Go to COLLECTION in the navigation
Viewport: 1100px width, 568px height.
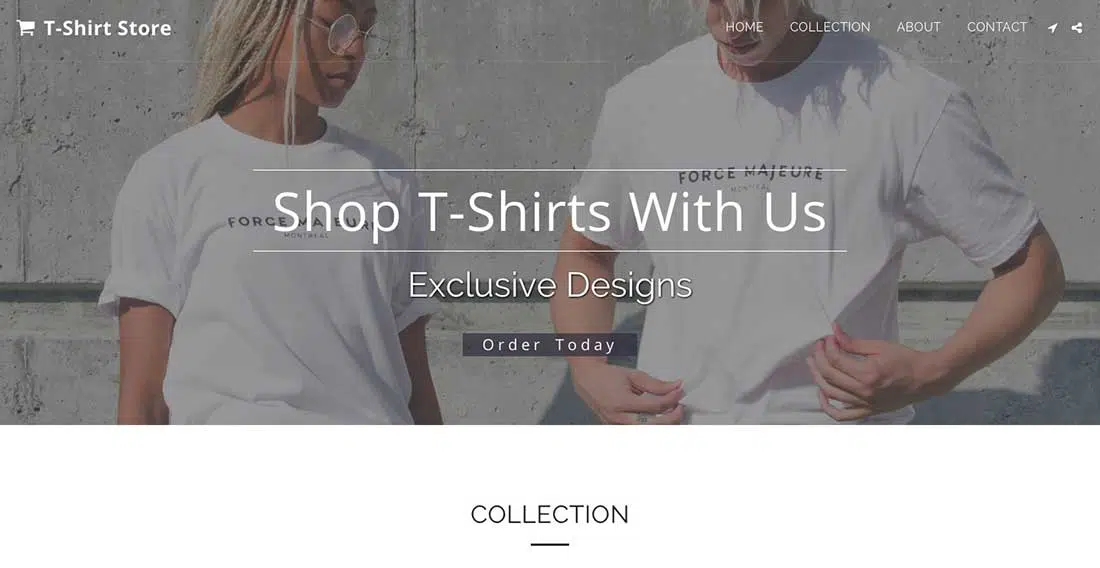[x=830, y=27]
